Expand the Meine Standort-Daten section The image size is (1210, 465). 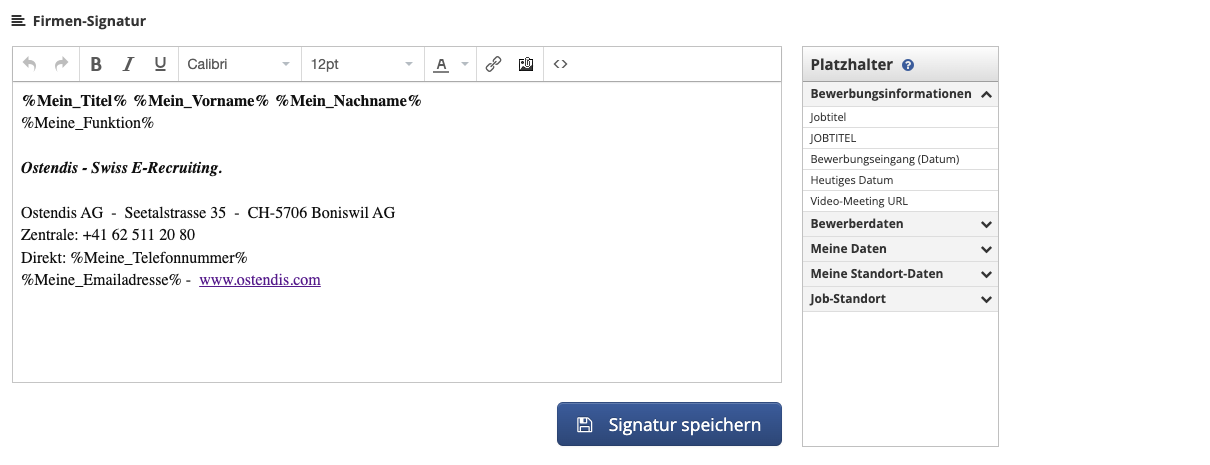(x=901, y=274)
